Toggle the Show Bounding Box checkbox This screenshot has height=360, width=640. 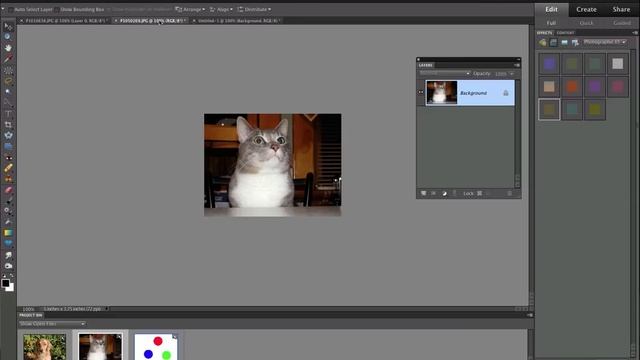[x=57, y=9]
